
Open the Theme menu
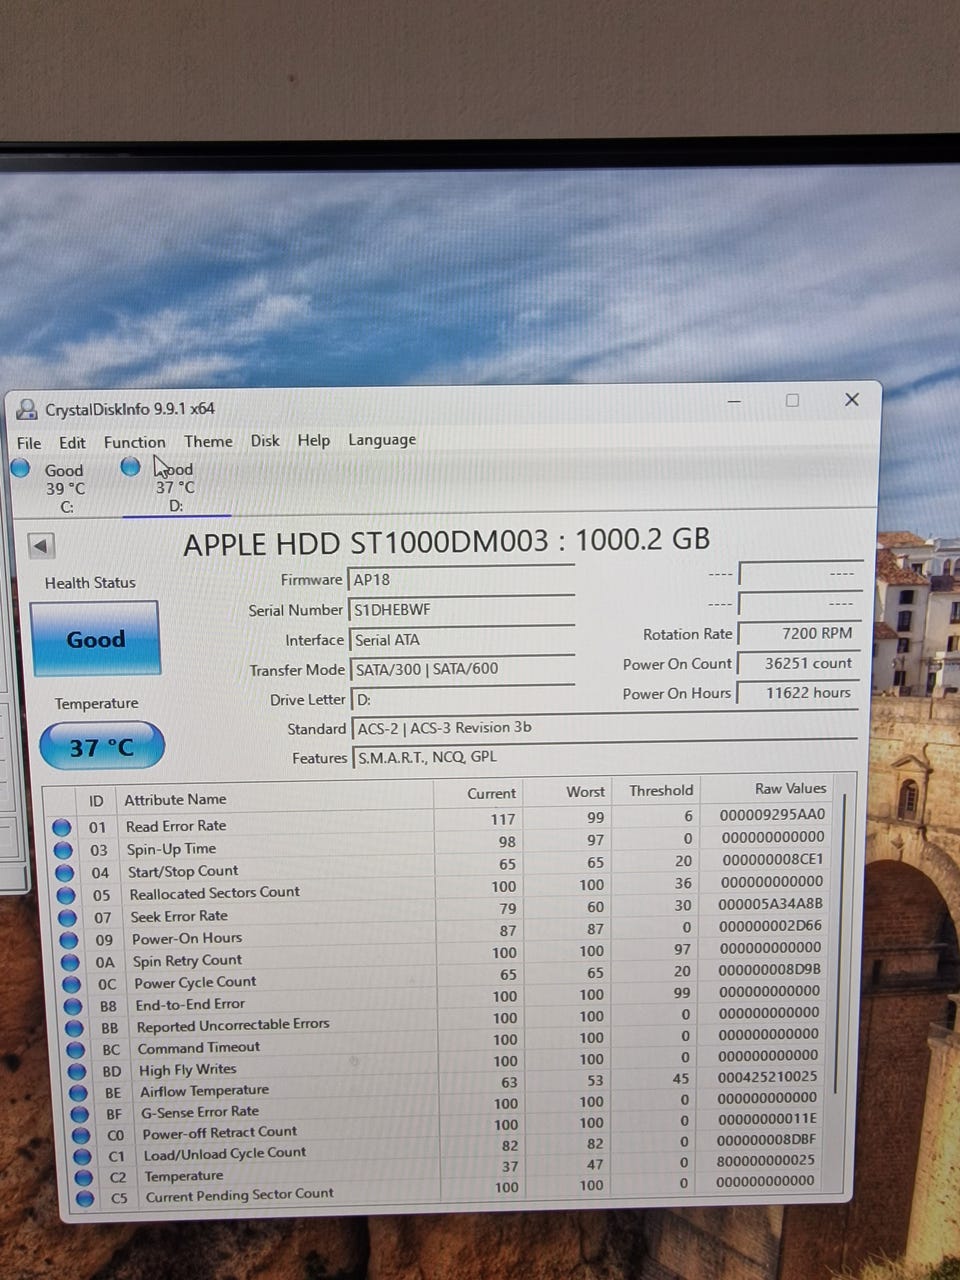coord(208,441)
